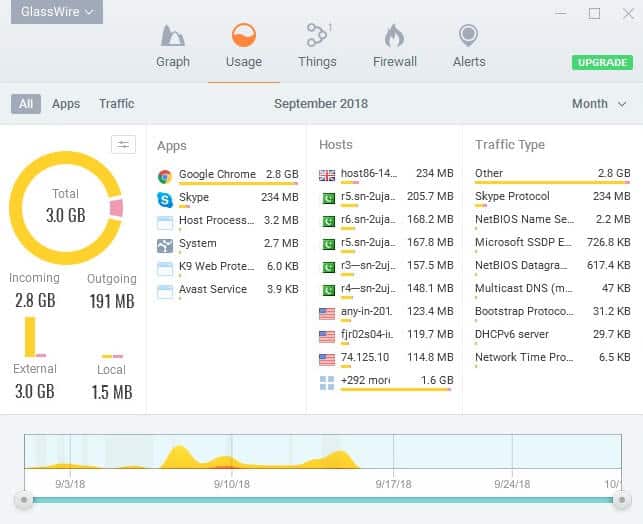The width and height of the screenshot is (643, 524).
Task: Click the External 3.0 GB value
Action: (x=35, y=391)
